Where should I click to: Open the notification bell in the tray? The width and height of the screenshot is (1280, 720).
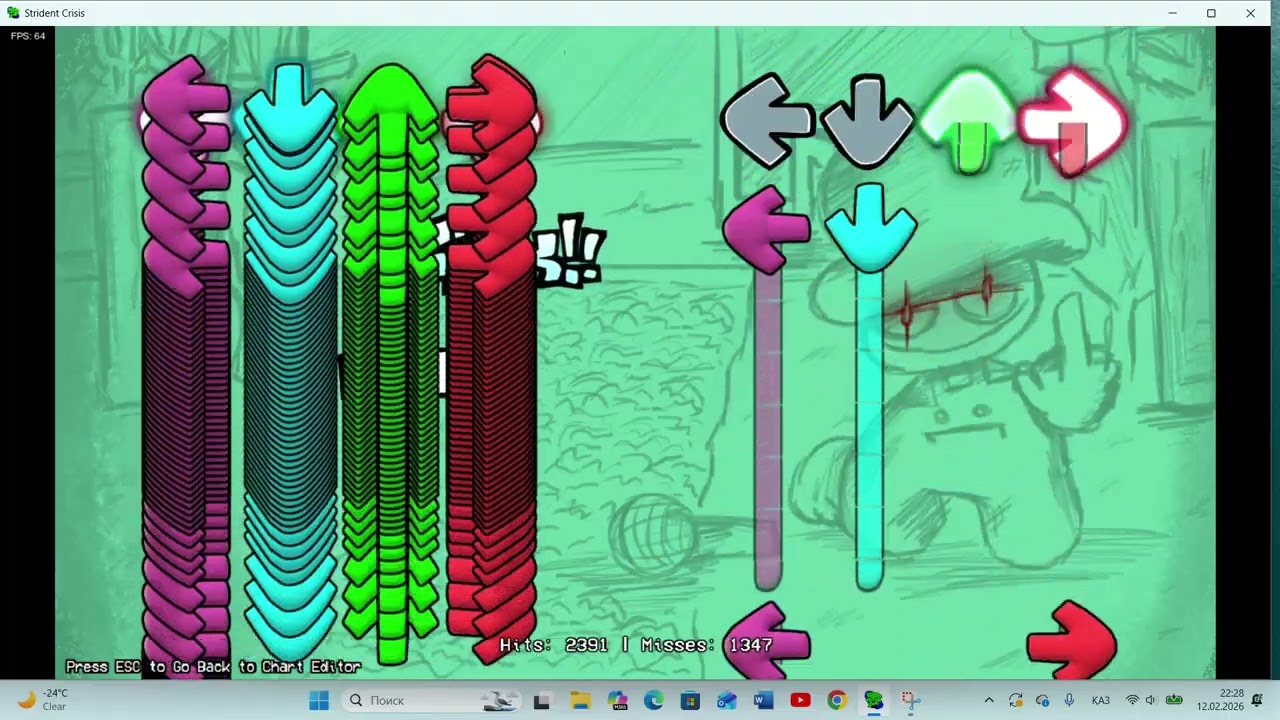coord(1258,700)
